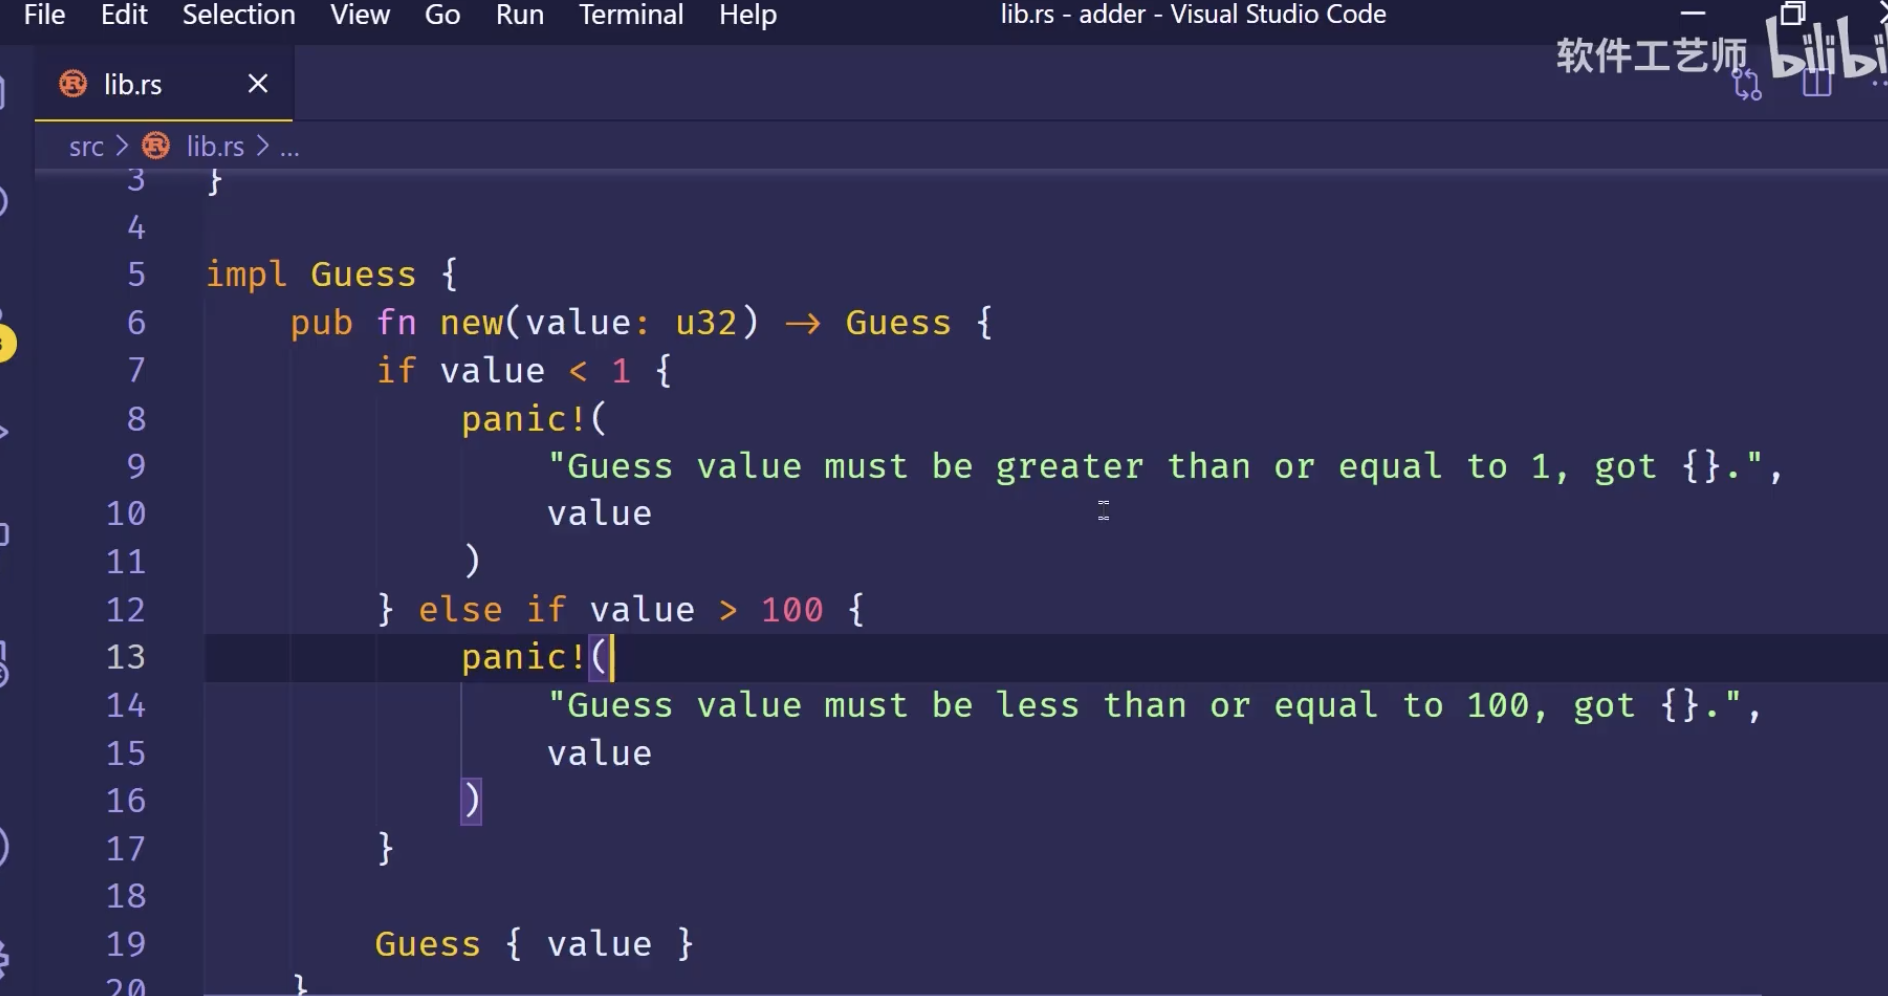This screenshot has width=1888, height=996.
Task: Click the Help menu
Action: point(747,15)
